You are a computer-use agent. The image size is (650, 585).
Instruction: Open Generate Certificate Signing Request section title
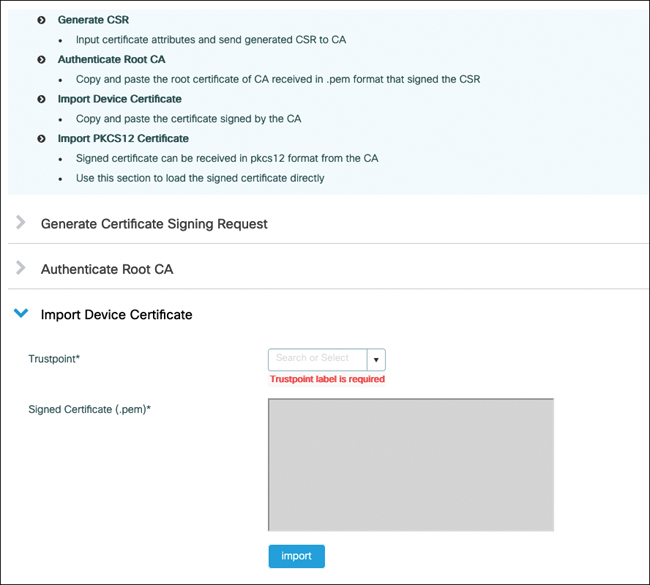pyautogui.click(x=154, y=224)
